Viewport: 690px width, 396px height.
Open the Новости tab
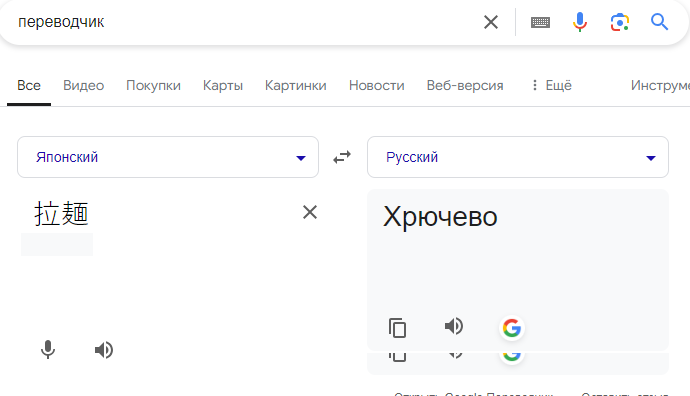(377, 85)
